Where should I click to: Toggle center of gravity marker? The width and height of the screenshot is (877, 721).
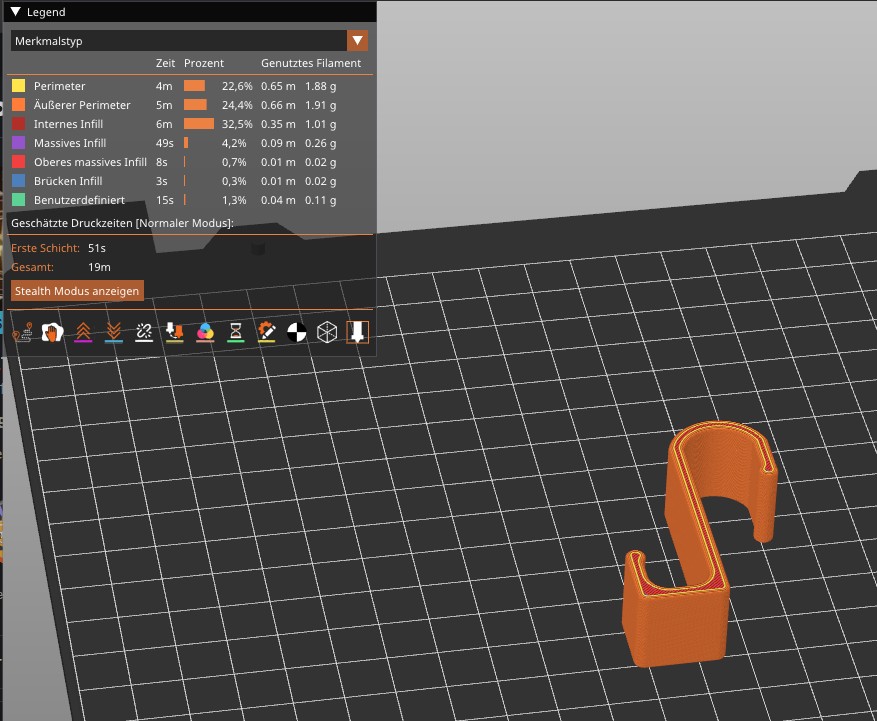[x=296, y=332]
